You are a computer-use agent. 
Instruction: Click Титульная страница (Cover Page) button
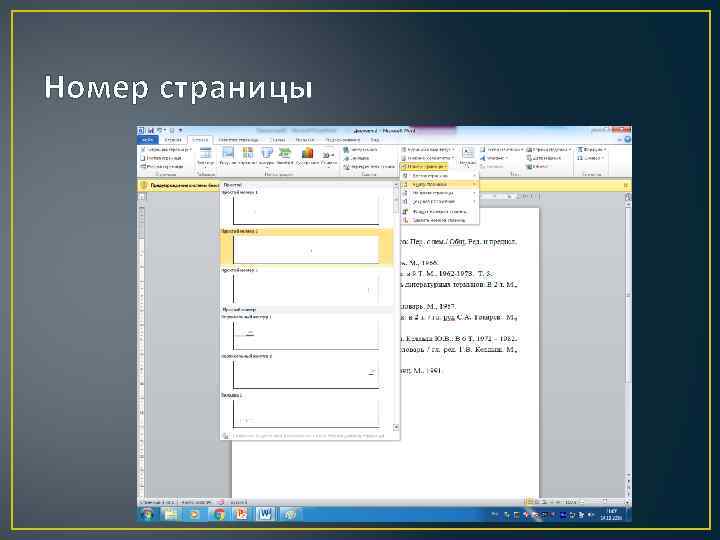(x=166, y=150)
